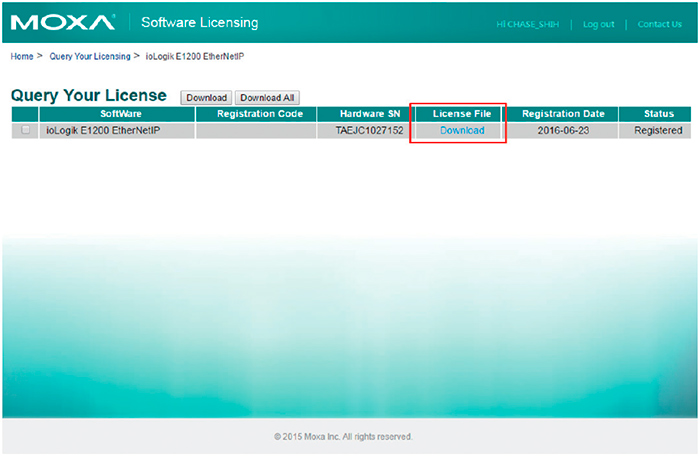The height and width of the screenshot is (457, 700).
Task: Click the Status column header
Action: [x=658, y=114]
